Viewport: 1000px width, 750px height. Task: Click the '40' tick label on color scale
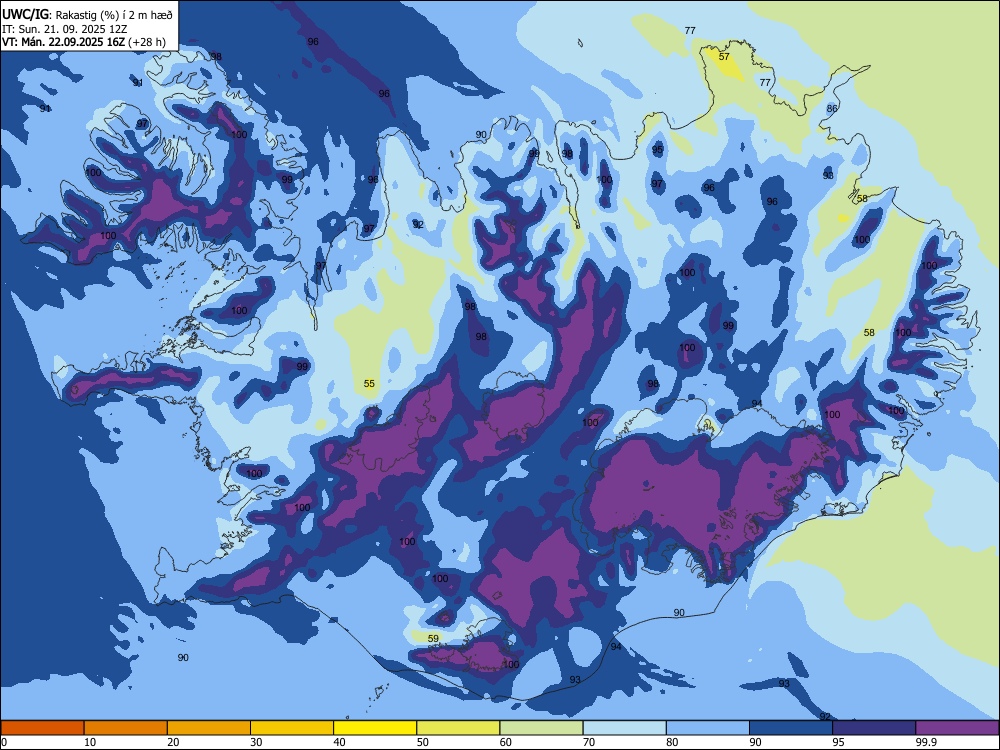[339, 742]
